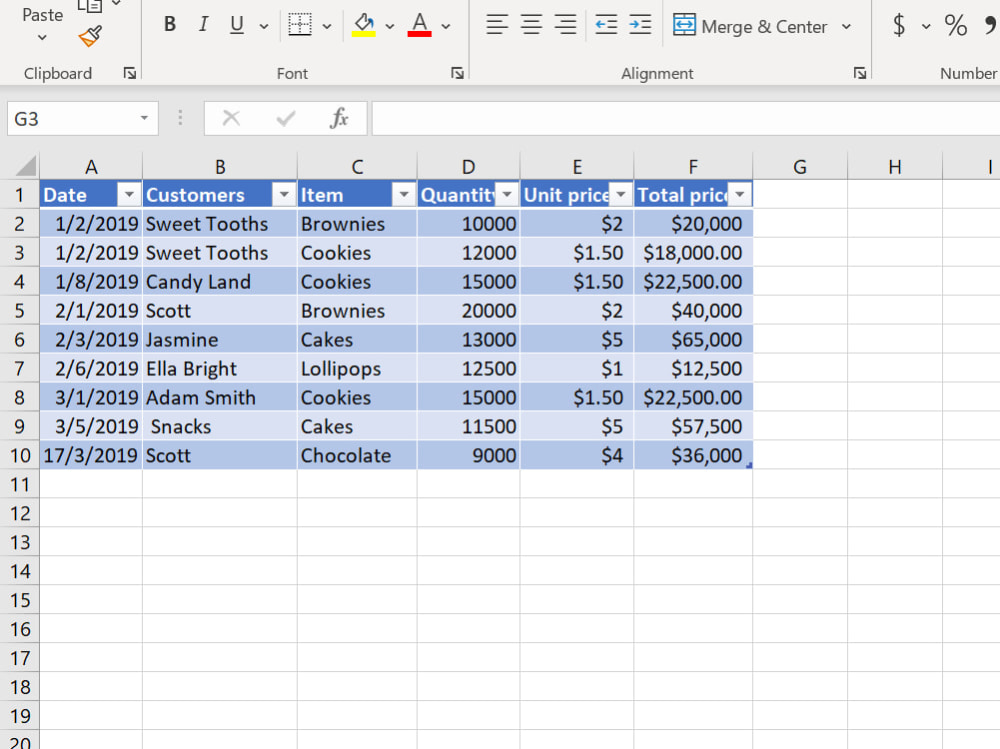1000x749 pixels.
Task: Open Total price column filter dropdown
Action: 740,195
